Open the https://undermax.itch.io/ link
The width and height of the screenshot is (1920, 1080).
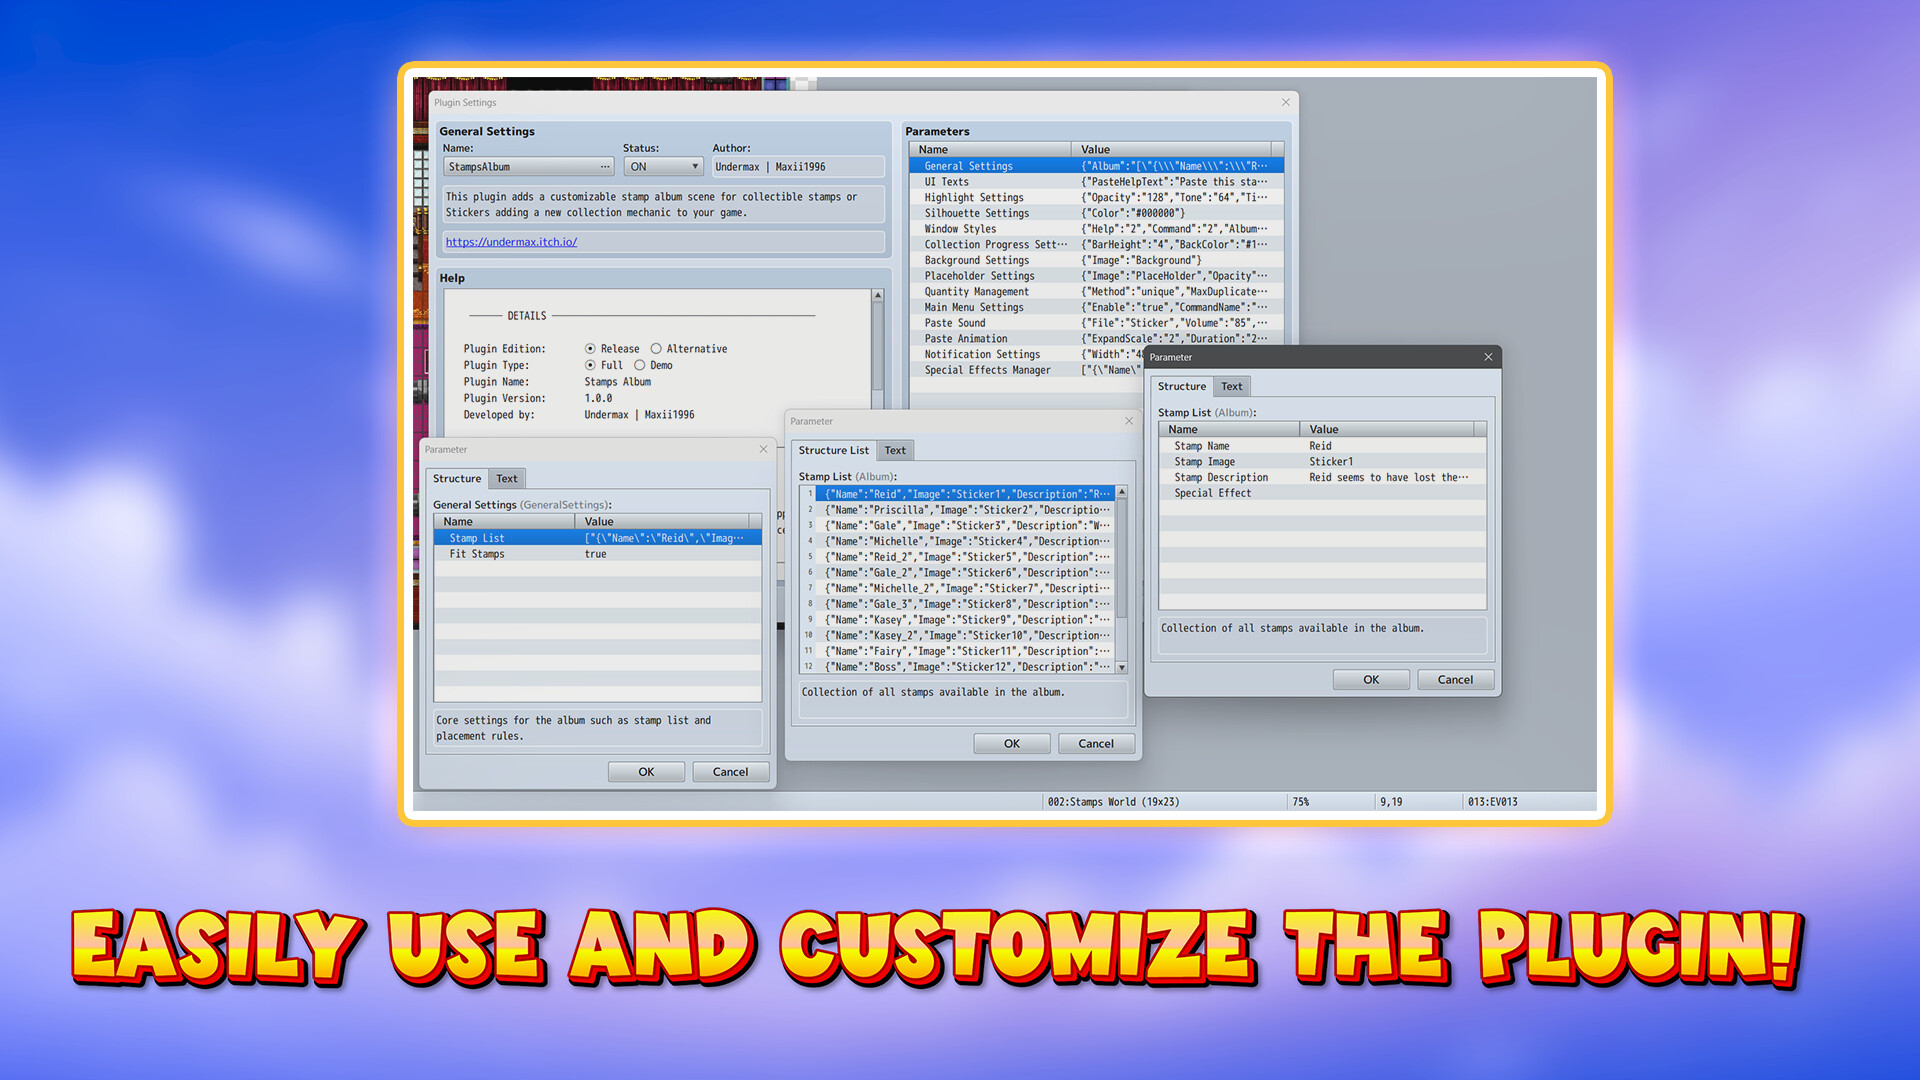[511, 241]
